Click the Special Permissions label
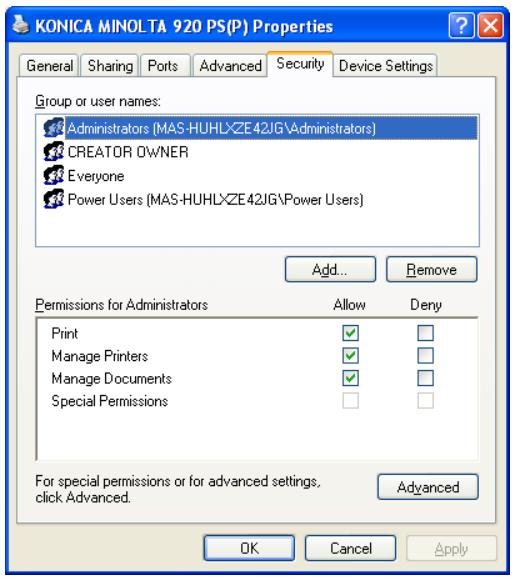 [110, 401]
